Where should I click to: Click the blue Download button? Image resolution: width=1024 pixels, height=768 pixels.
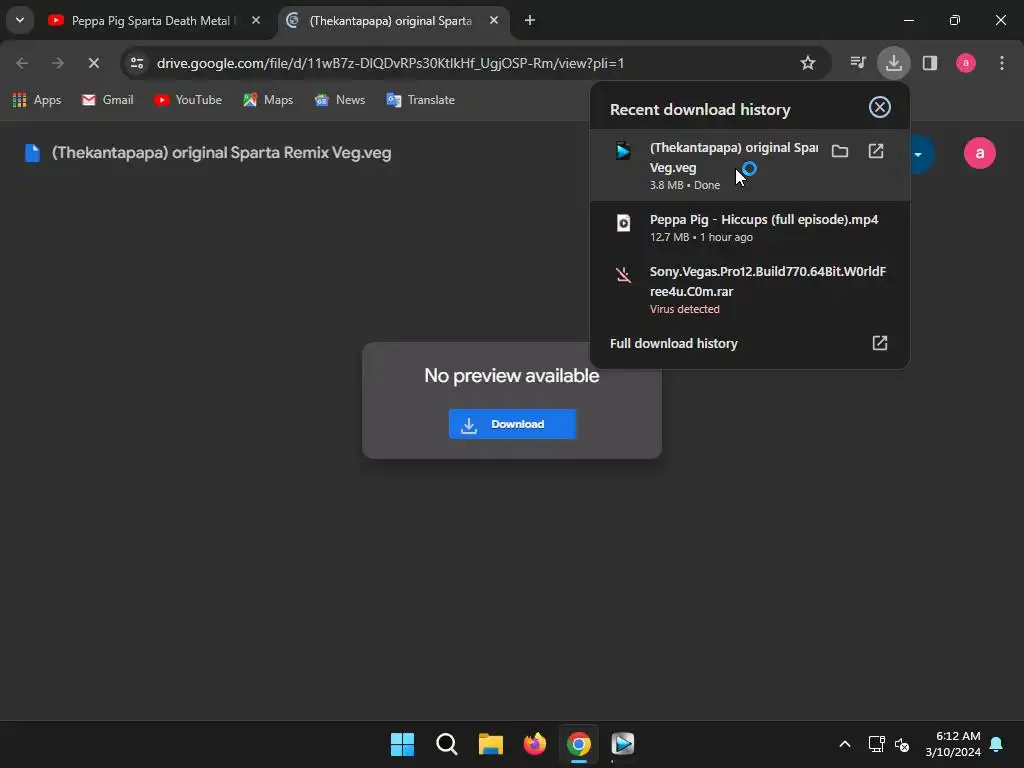point(512,424)
